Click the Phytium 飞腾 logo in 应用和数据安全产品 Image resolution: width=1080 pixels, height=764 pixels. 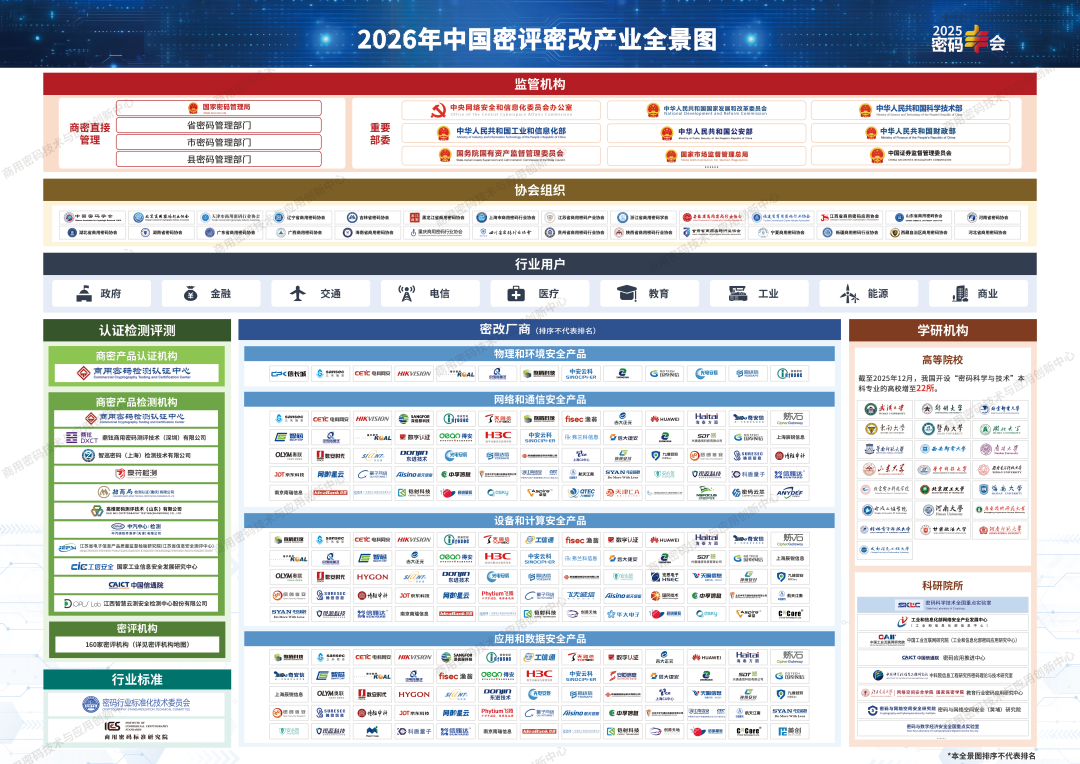click(x=497, y=712)
